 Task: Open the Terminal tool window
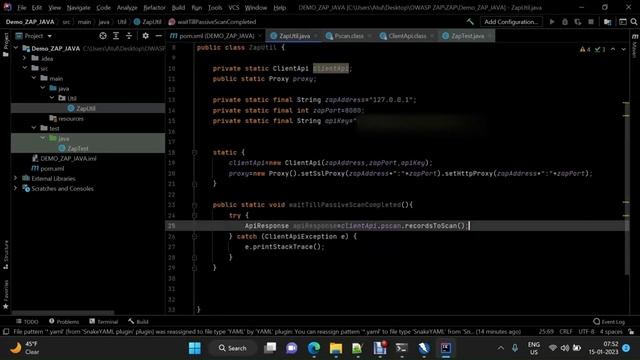(103, 322)
